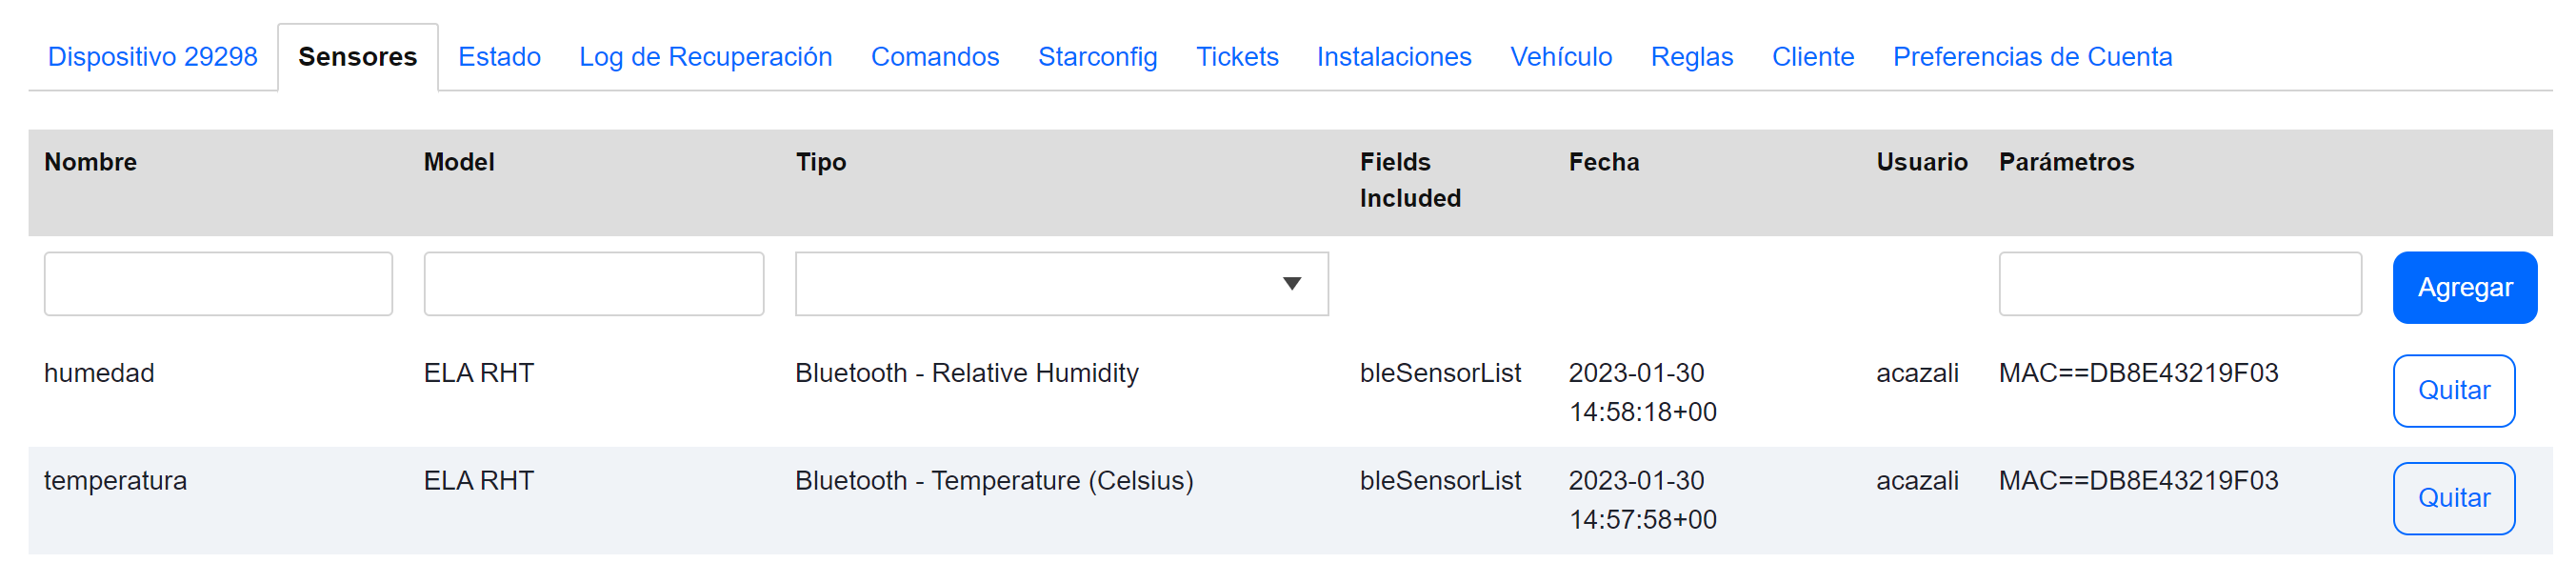2576x583 pixels.
Task: Open the Cliente tab
Action: pos(1812,57)
